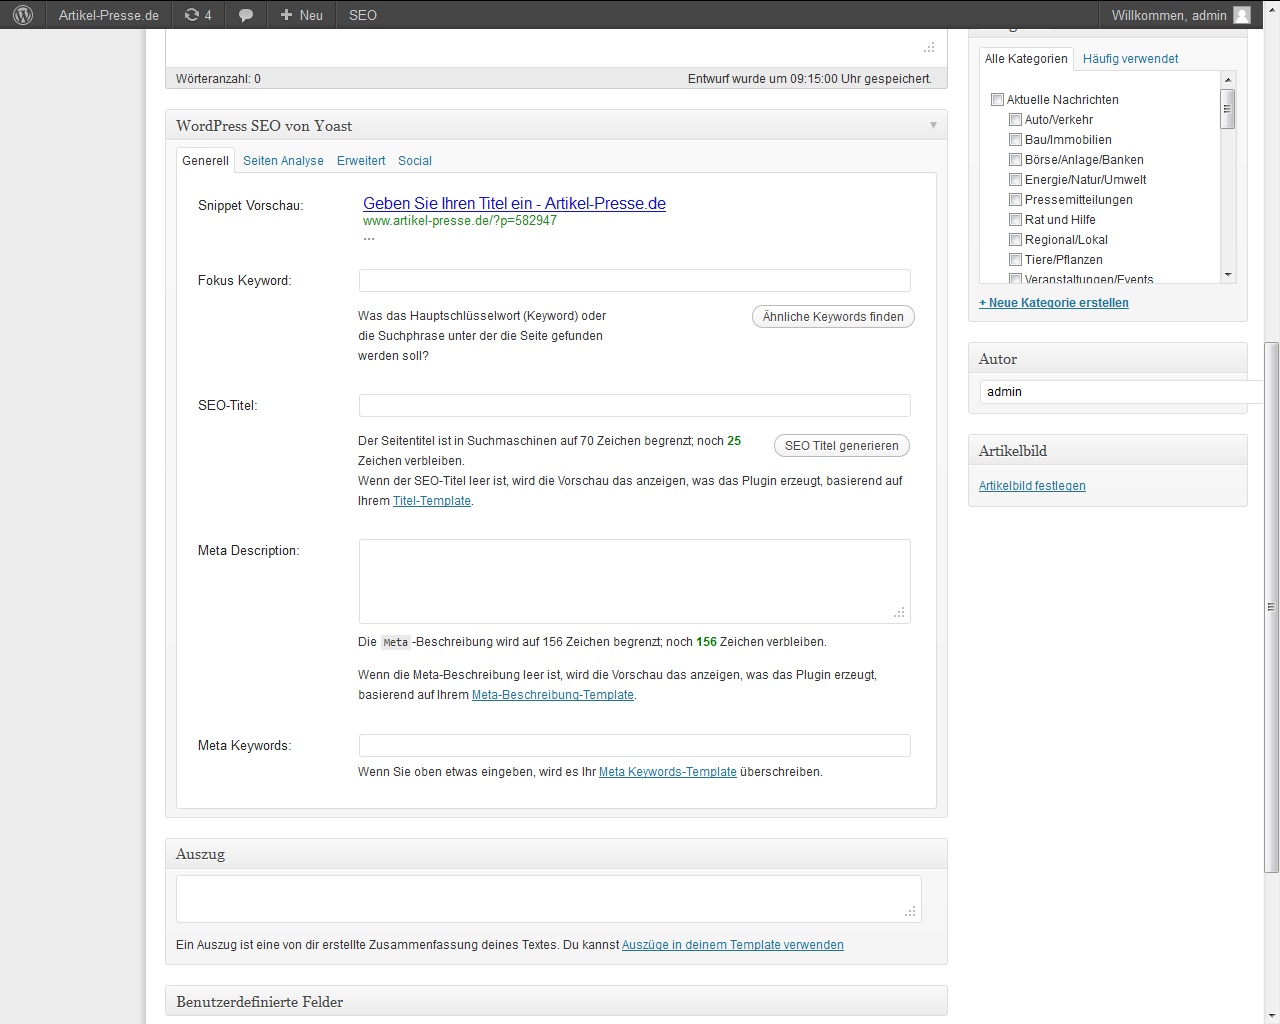
Task: Click the category list scroll down arrow
Action: (1228, 275)
